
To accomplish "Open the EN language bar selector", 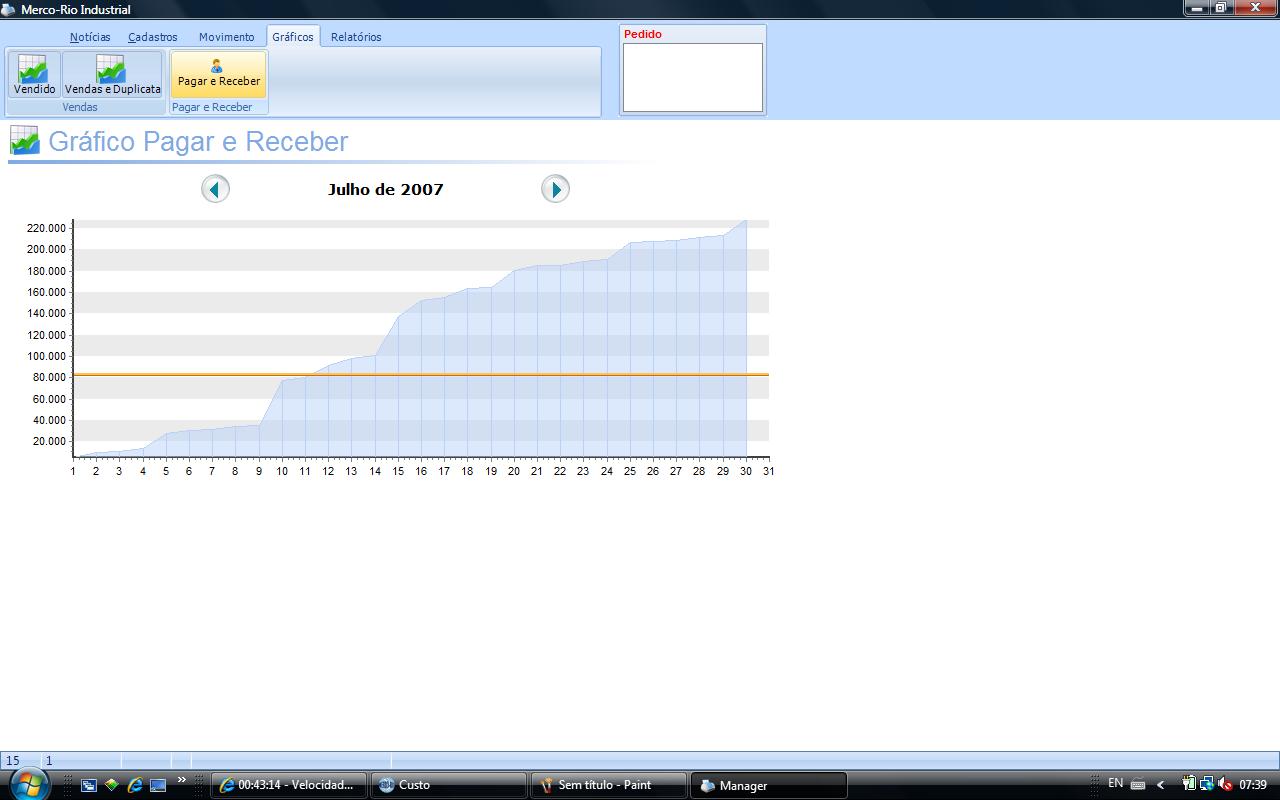I will [1115, 784].
